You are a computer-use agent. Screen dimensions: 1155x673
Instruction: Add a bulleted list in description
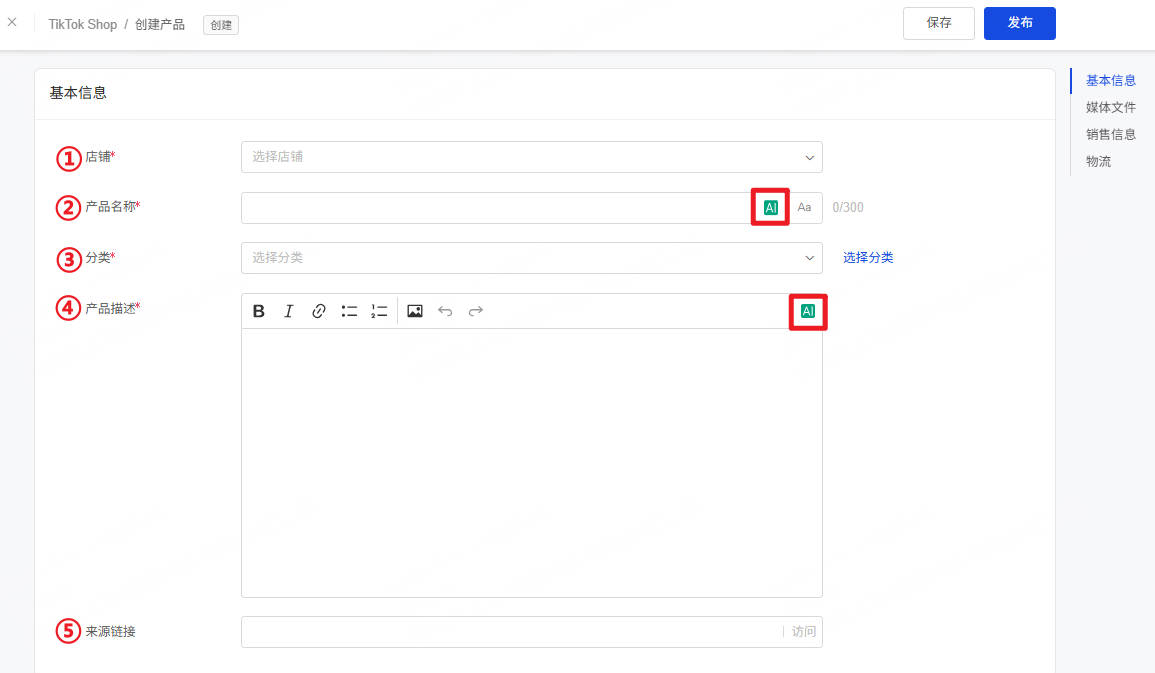click(349, 311)
